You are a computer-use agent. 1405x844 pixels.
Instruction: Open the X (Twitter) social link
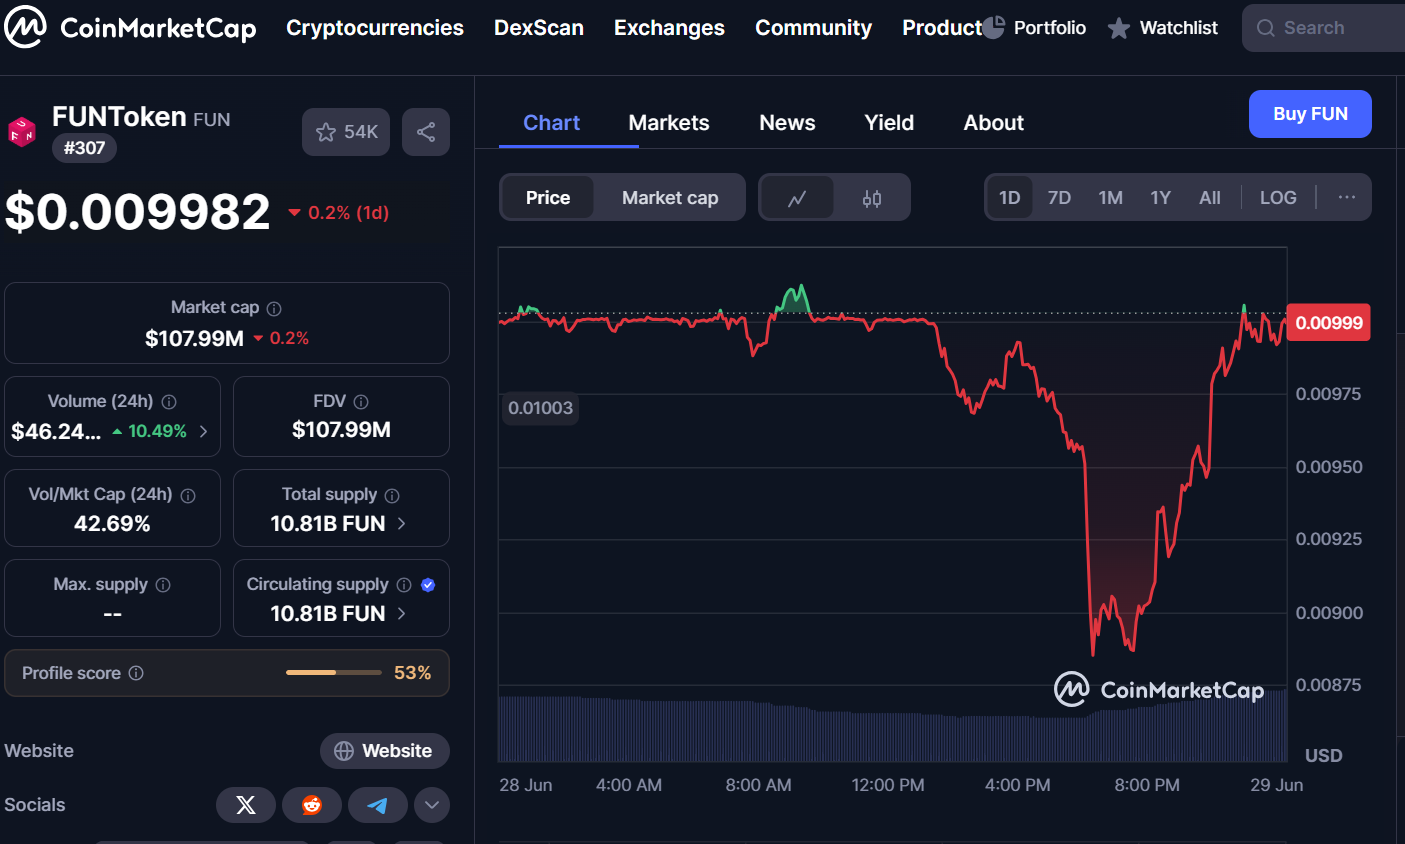point(246,805)
